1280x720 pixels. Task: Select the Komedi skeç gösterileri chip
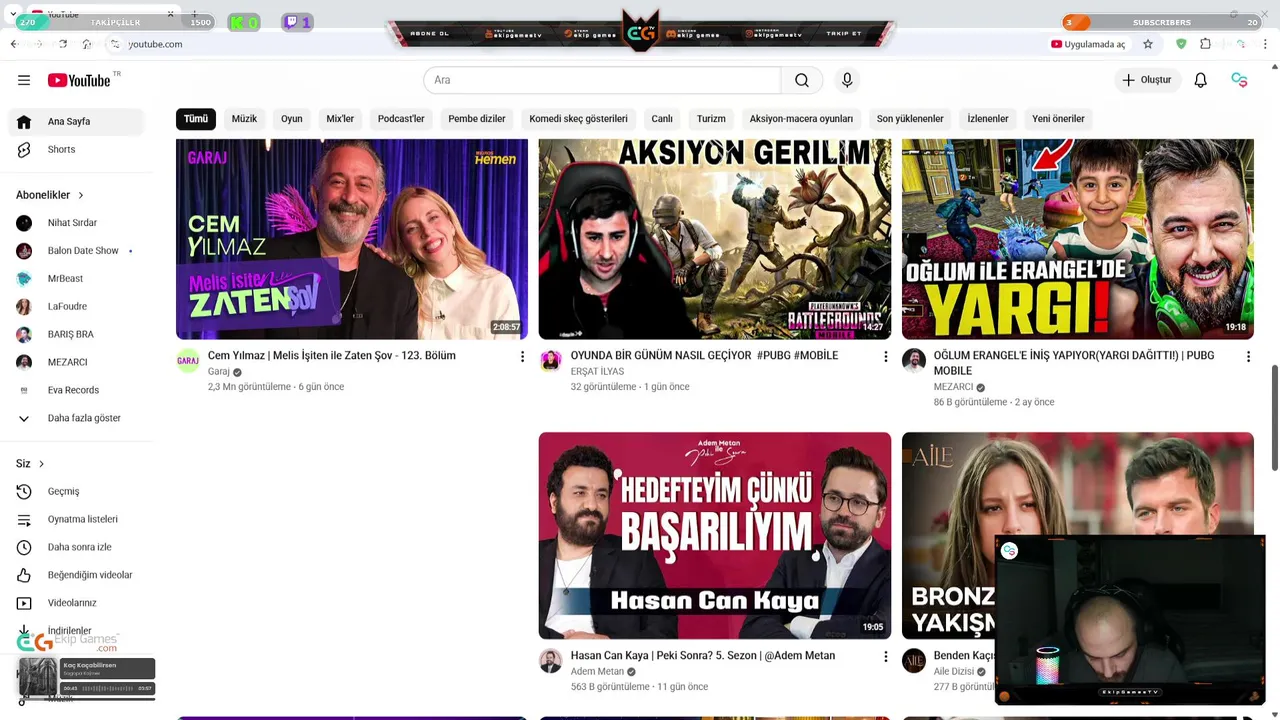coord(578,119)
